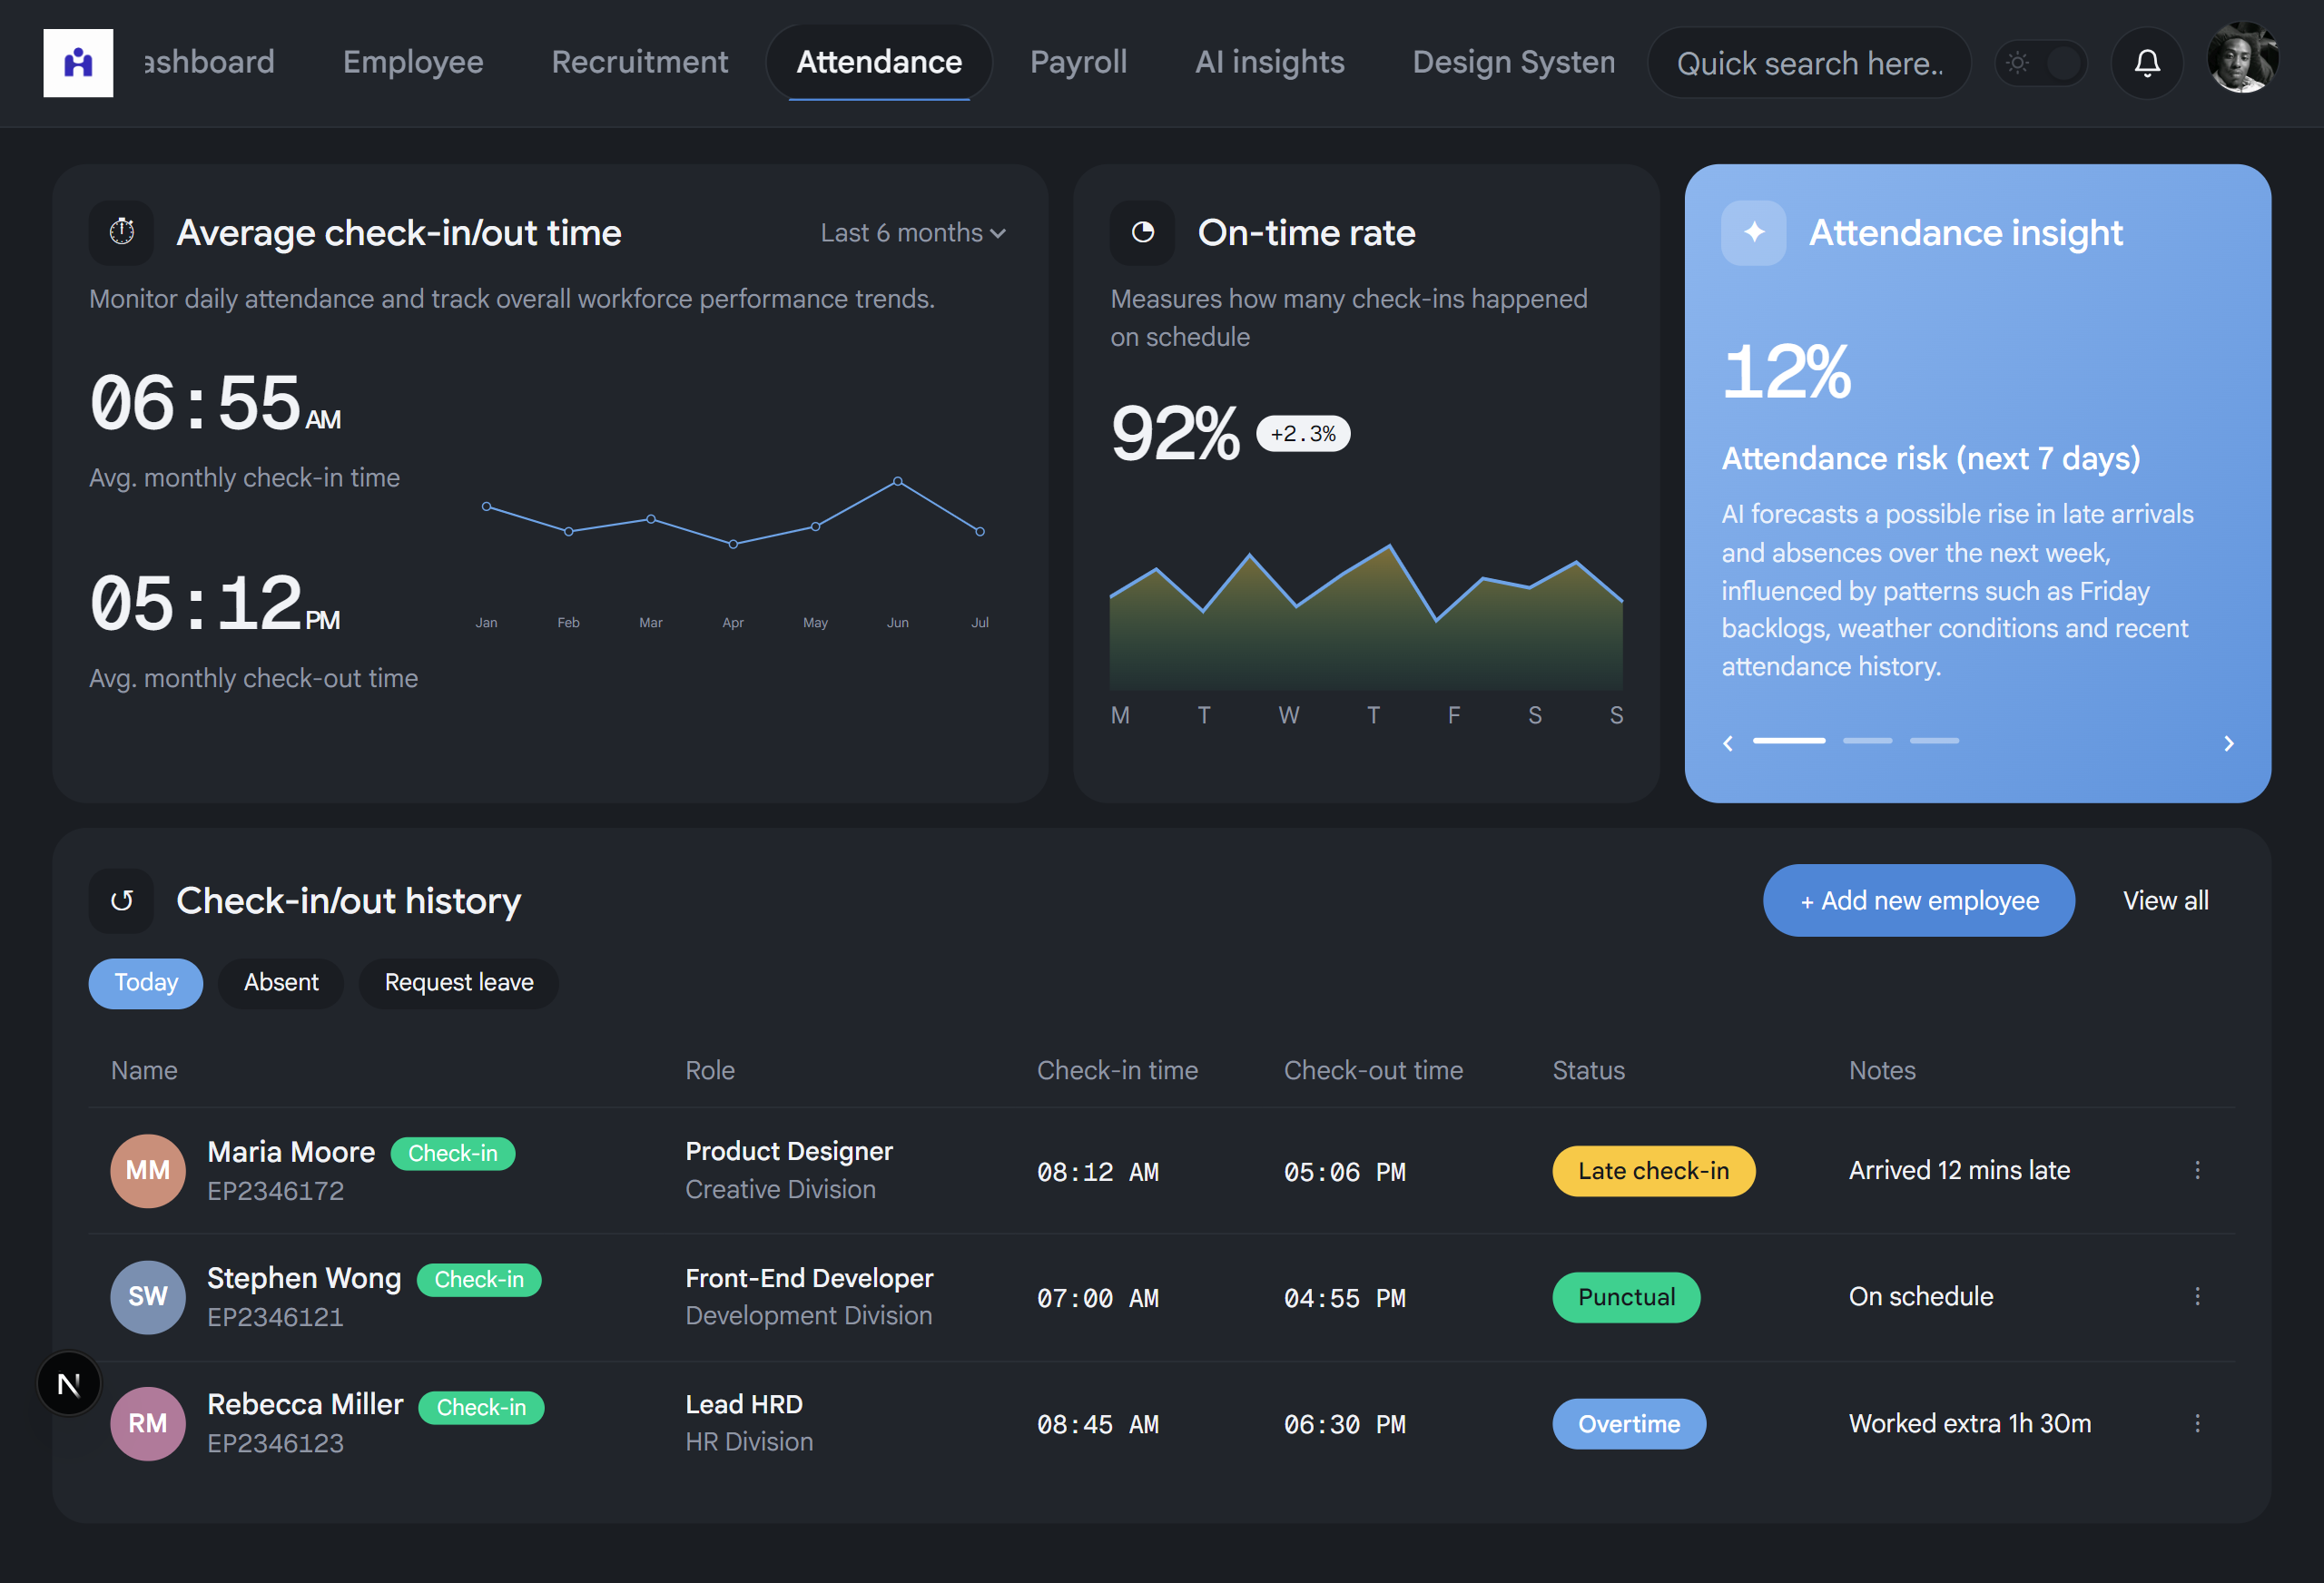Click the View all link

2165,901
